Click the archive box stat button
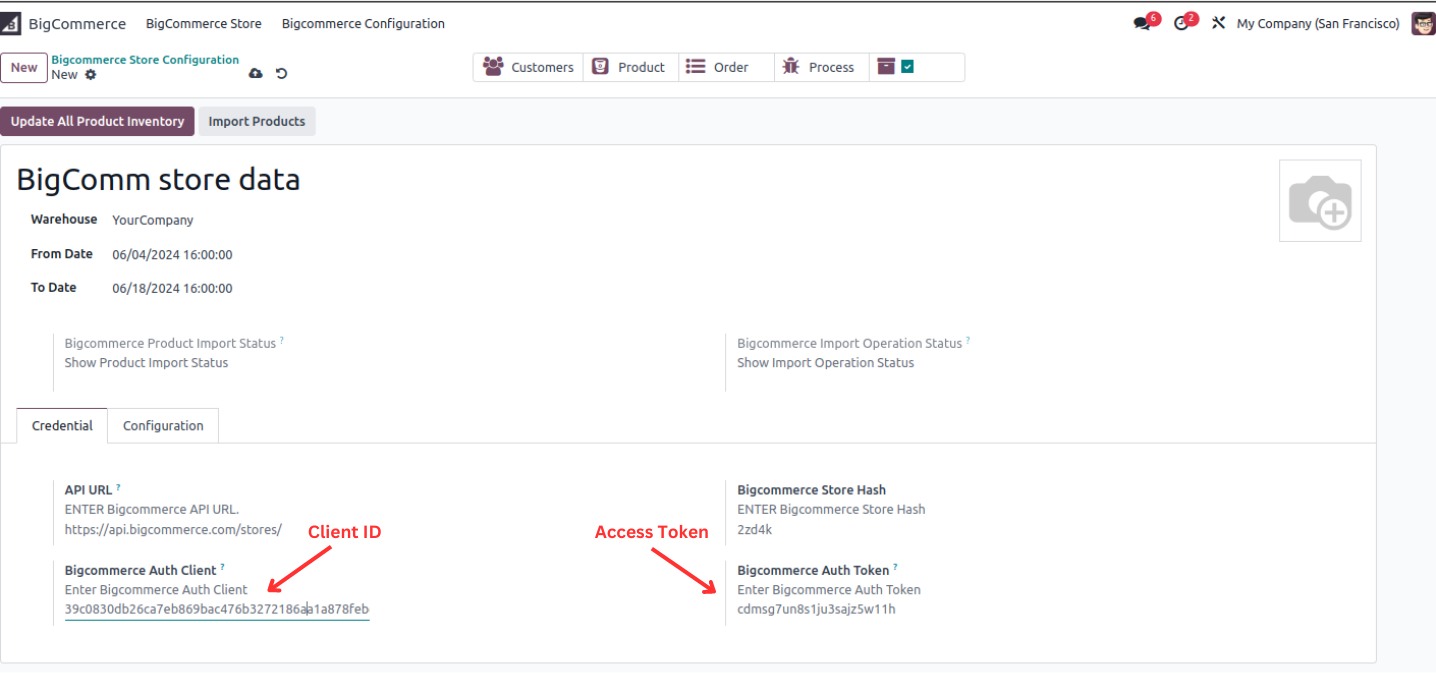 pyautogui.click(x=886, y=66)
